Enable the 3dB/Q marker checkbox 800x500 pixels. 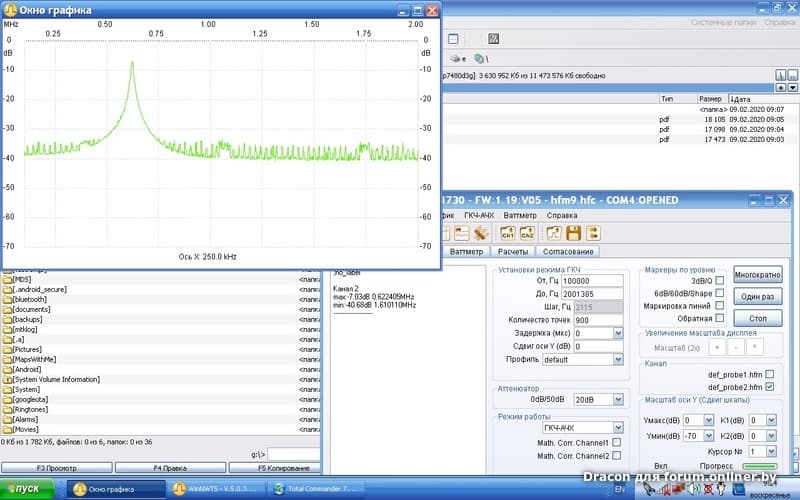[x=720, y=281]
